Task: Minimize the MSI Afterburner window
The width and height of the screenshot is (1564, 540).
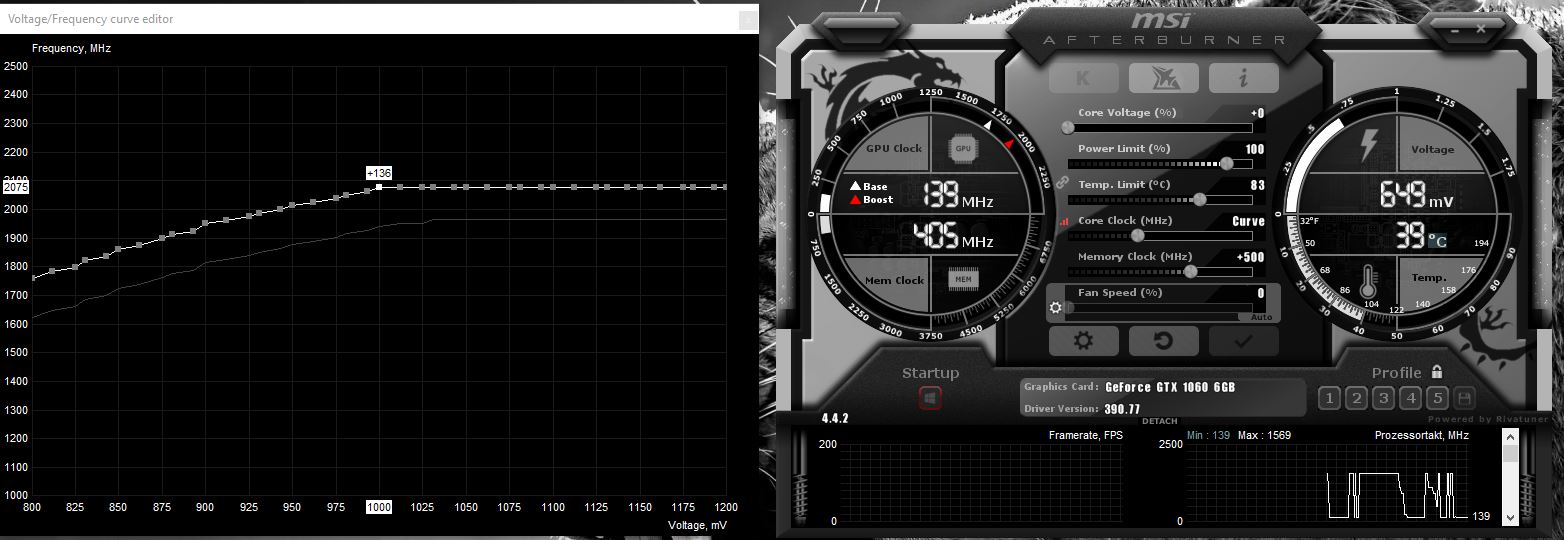Action: click(1454, 29)
